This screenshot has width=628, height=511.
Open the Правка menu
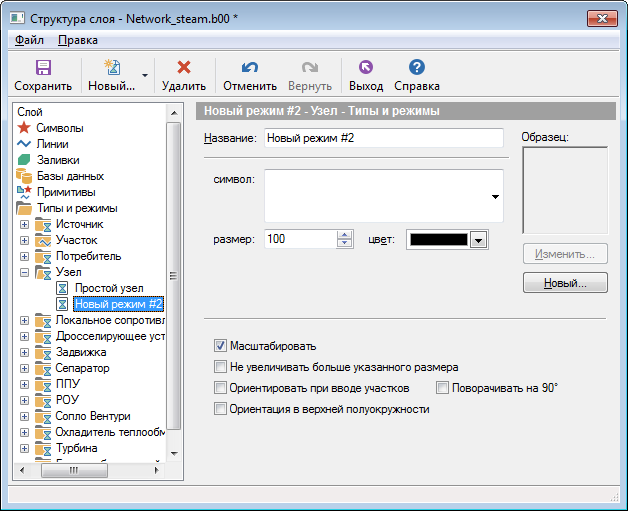pos(77,40)
